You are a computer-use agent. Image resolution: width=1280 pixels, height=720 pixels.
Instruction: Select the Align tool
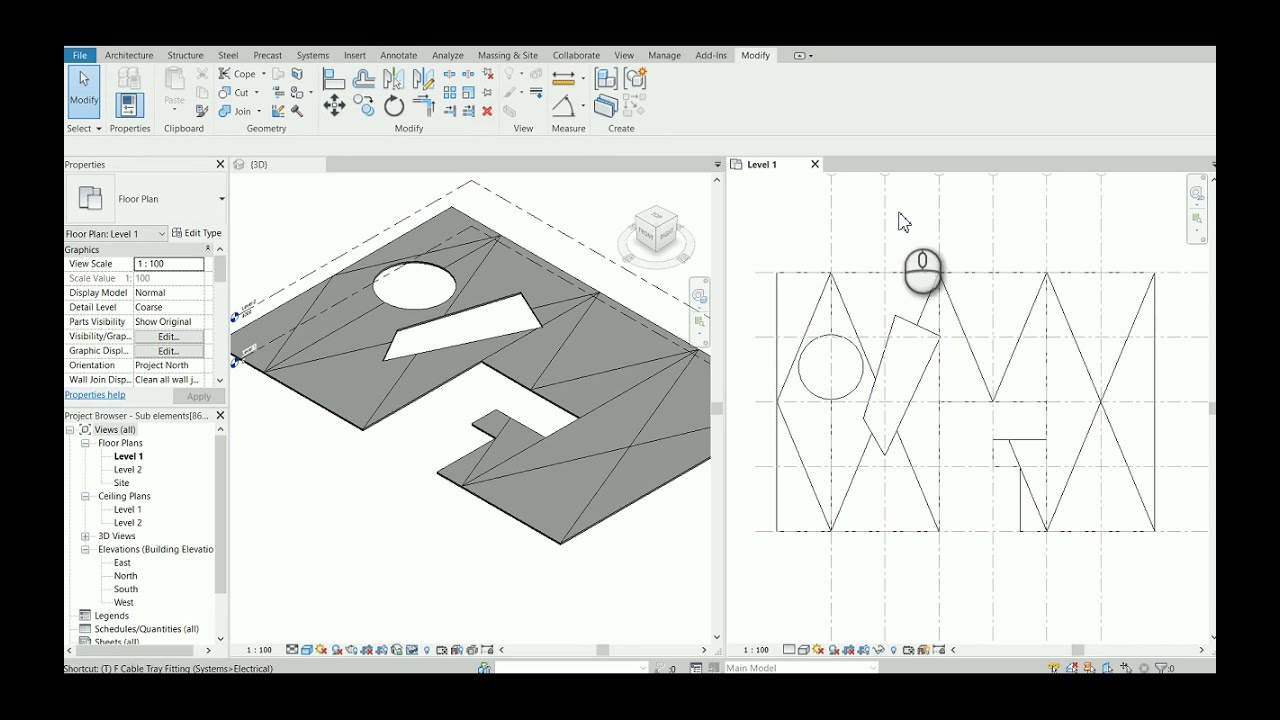334,80
